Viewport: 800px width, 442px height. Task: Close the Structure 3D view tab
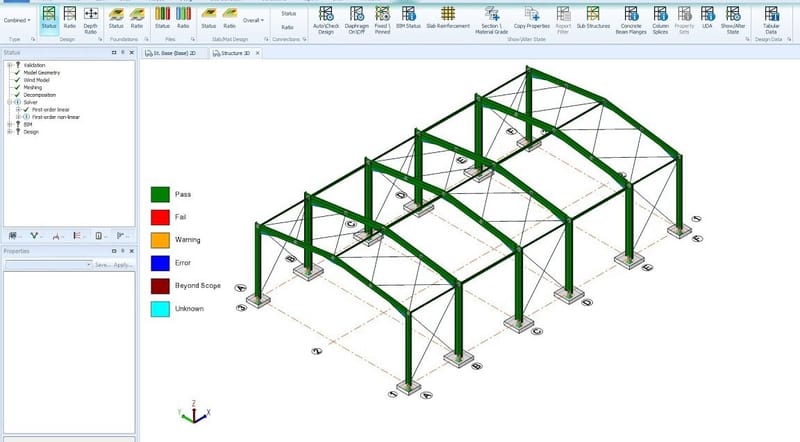(258, 53)
